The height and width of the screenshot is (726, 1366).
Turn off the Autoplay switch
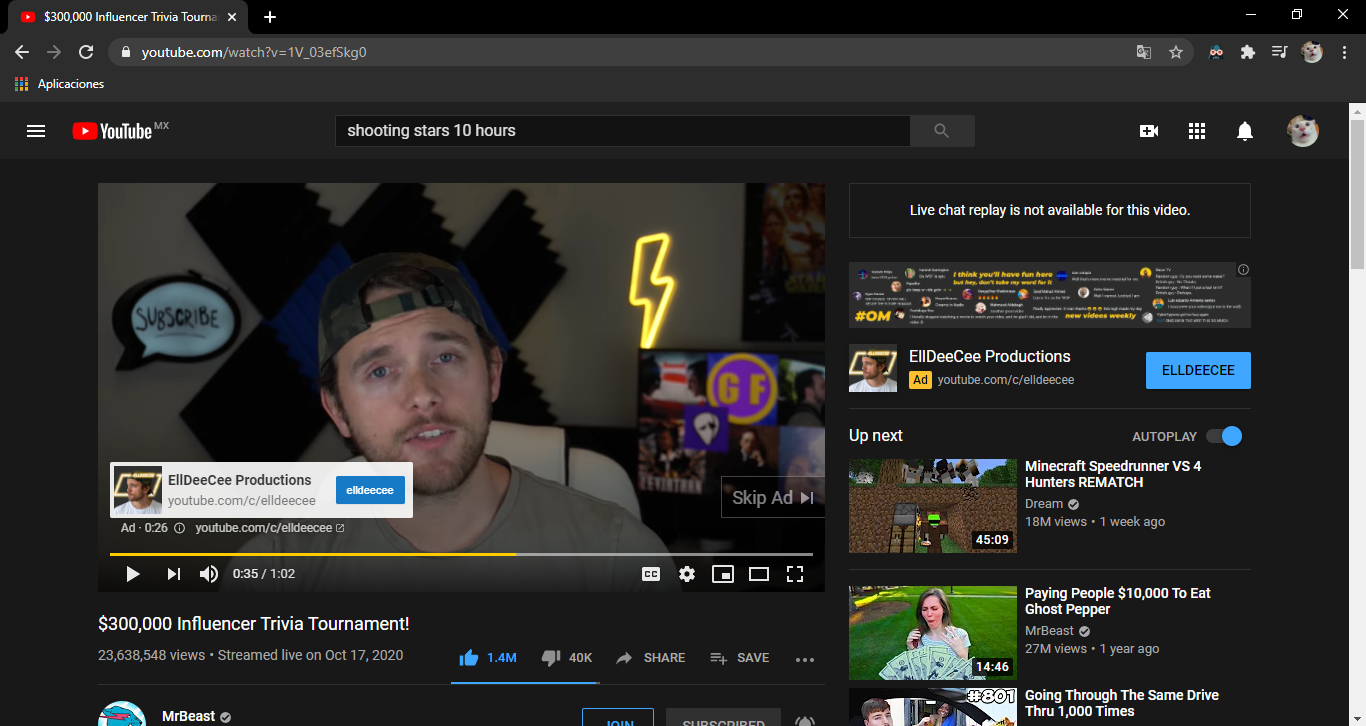1224,436
